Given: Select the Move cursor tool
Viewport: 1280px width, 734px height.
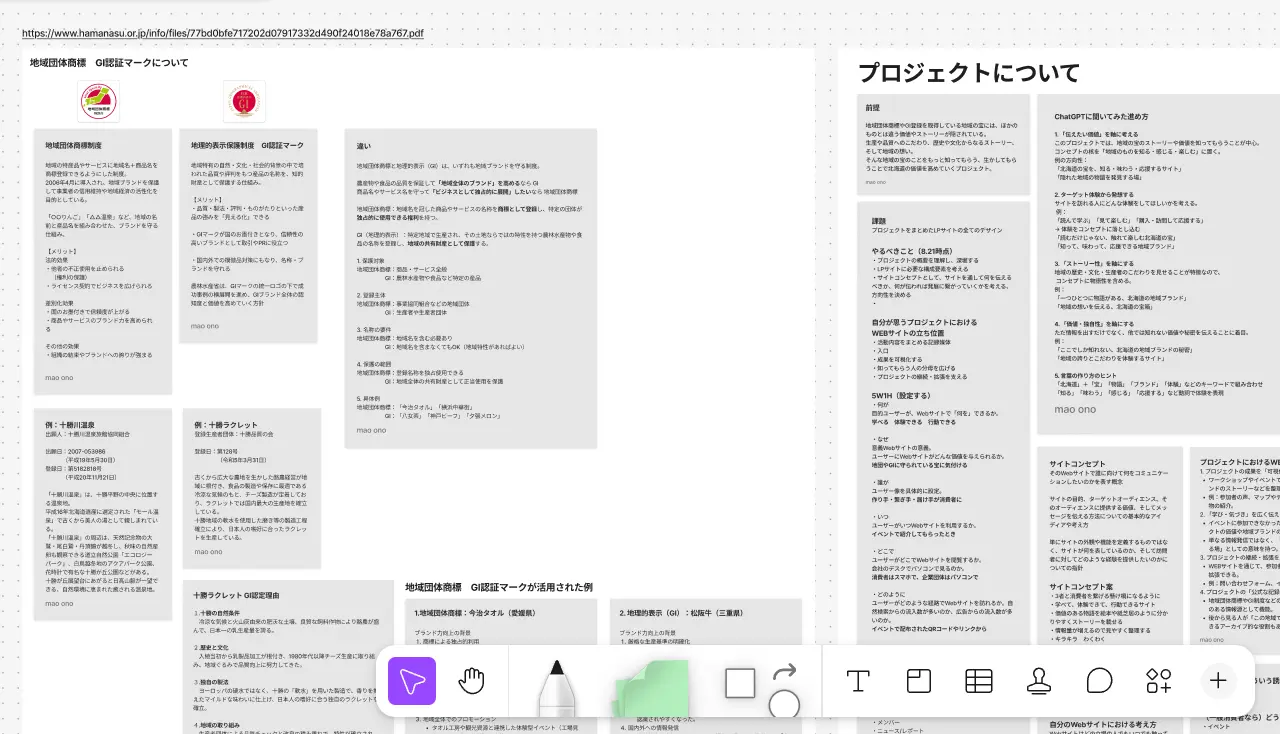Looking at the screenshot, I should [x=412, y=681].
